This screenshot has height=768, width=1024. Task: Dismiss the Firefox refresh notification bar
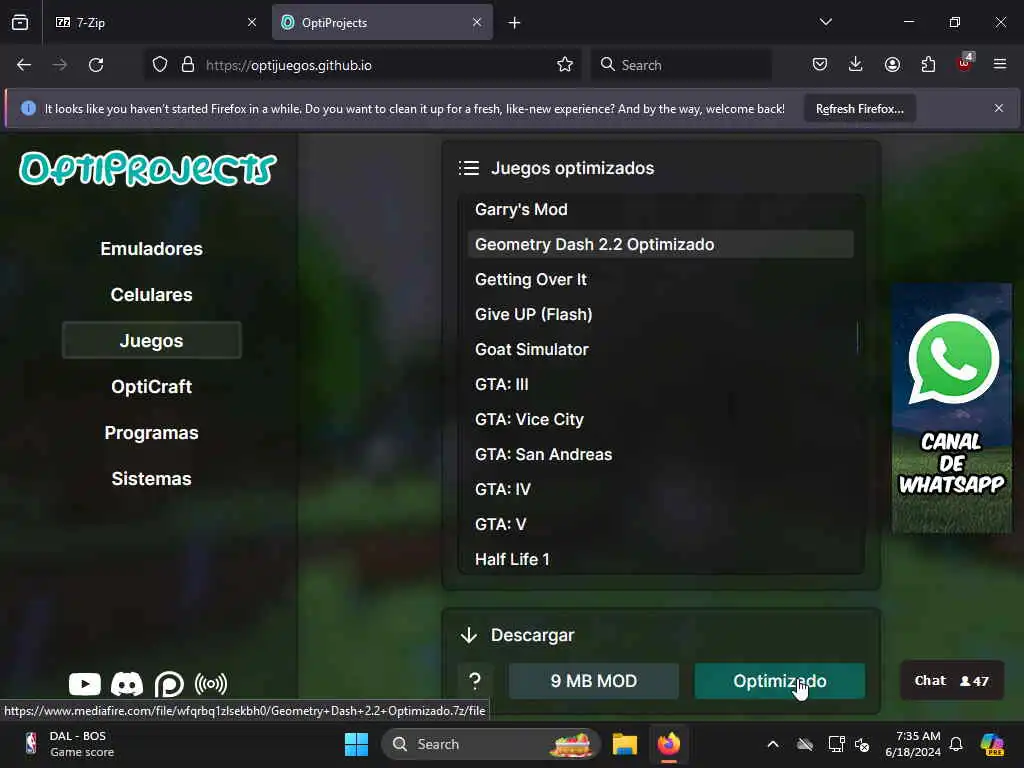999,108
